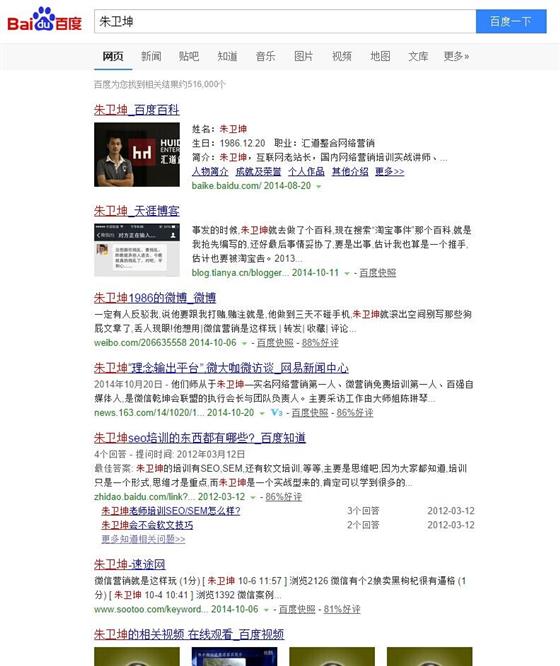Expand dropdown arrow after weibo.com result
Screen dimensions: 560x666
244,343
